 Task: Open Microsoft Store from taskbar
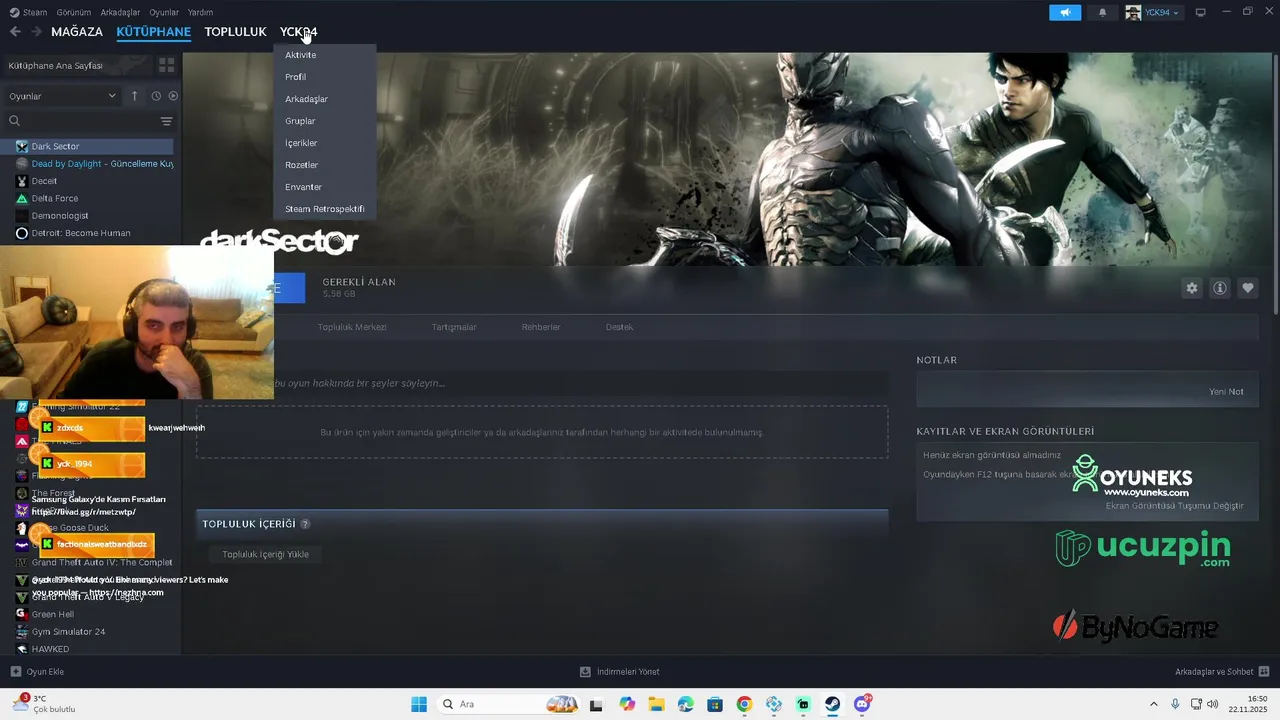(714, 704)
